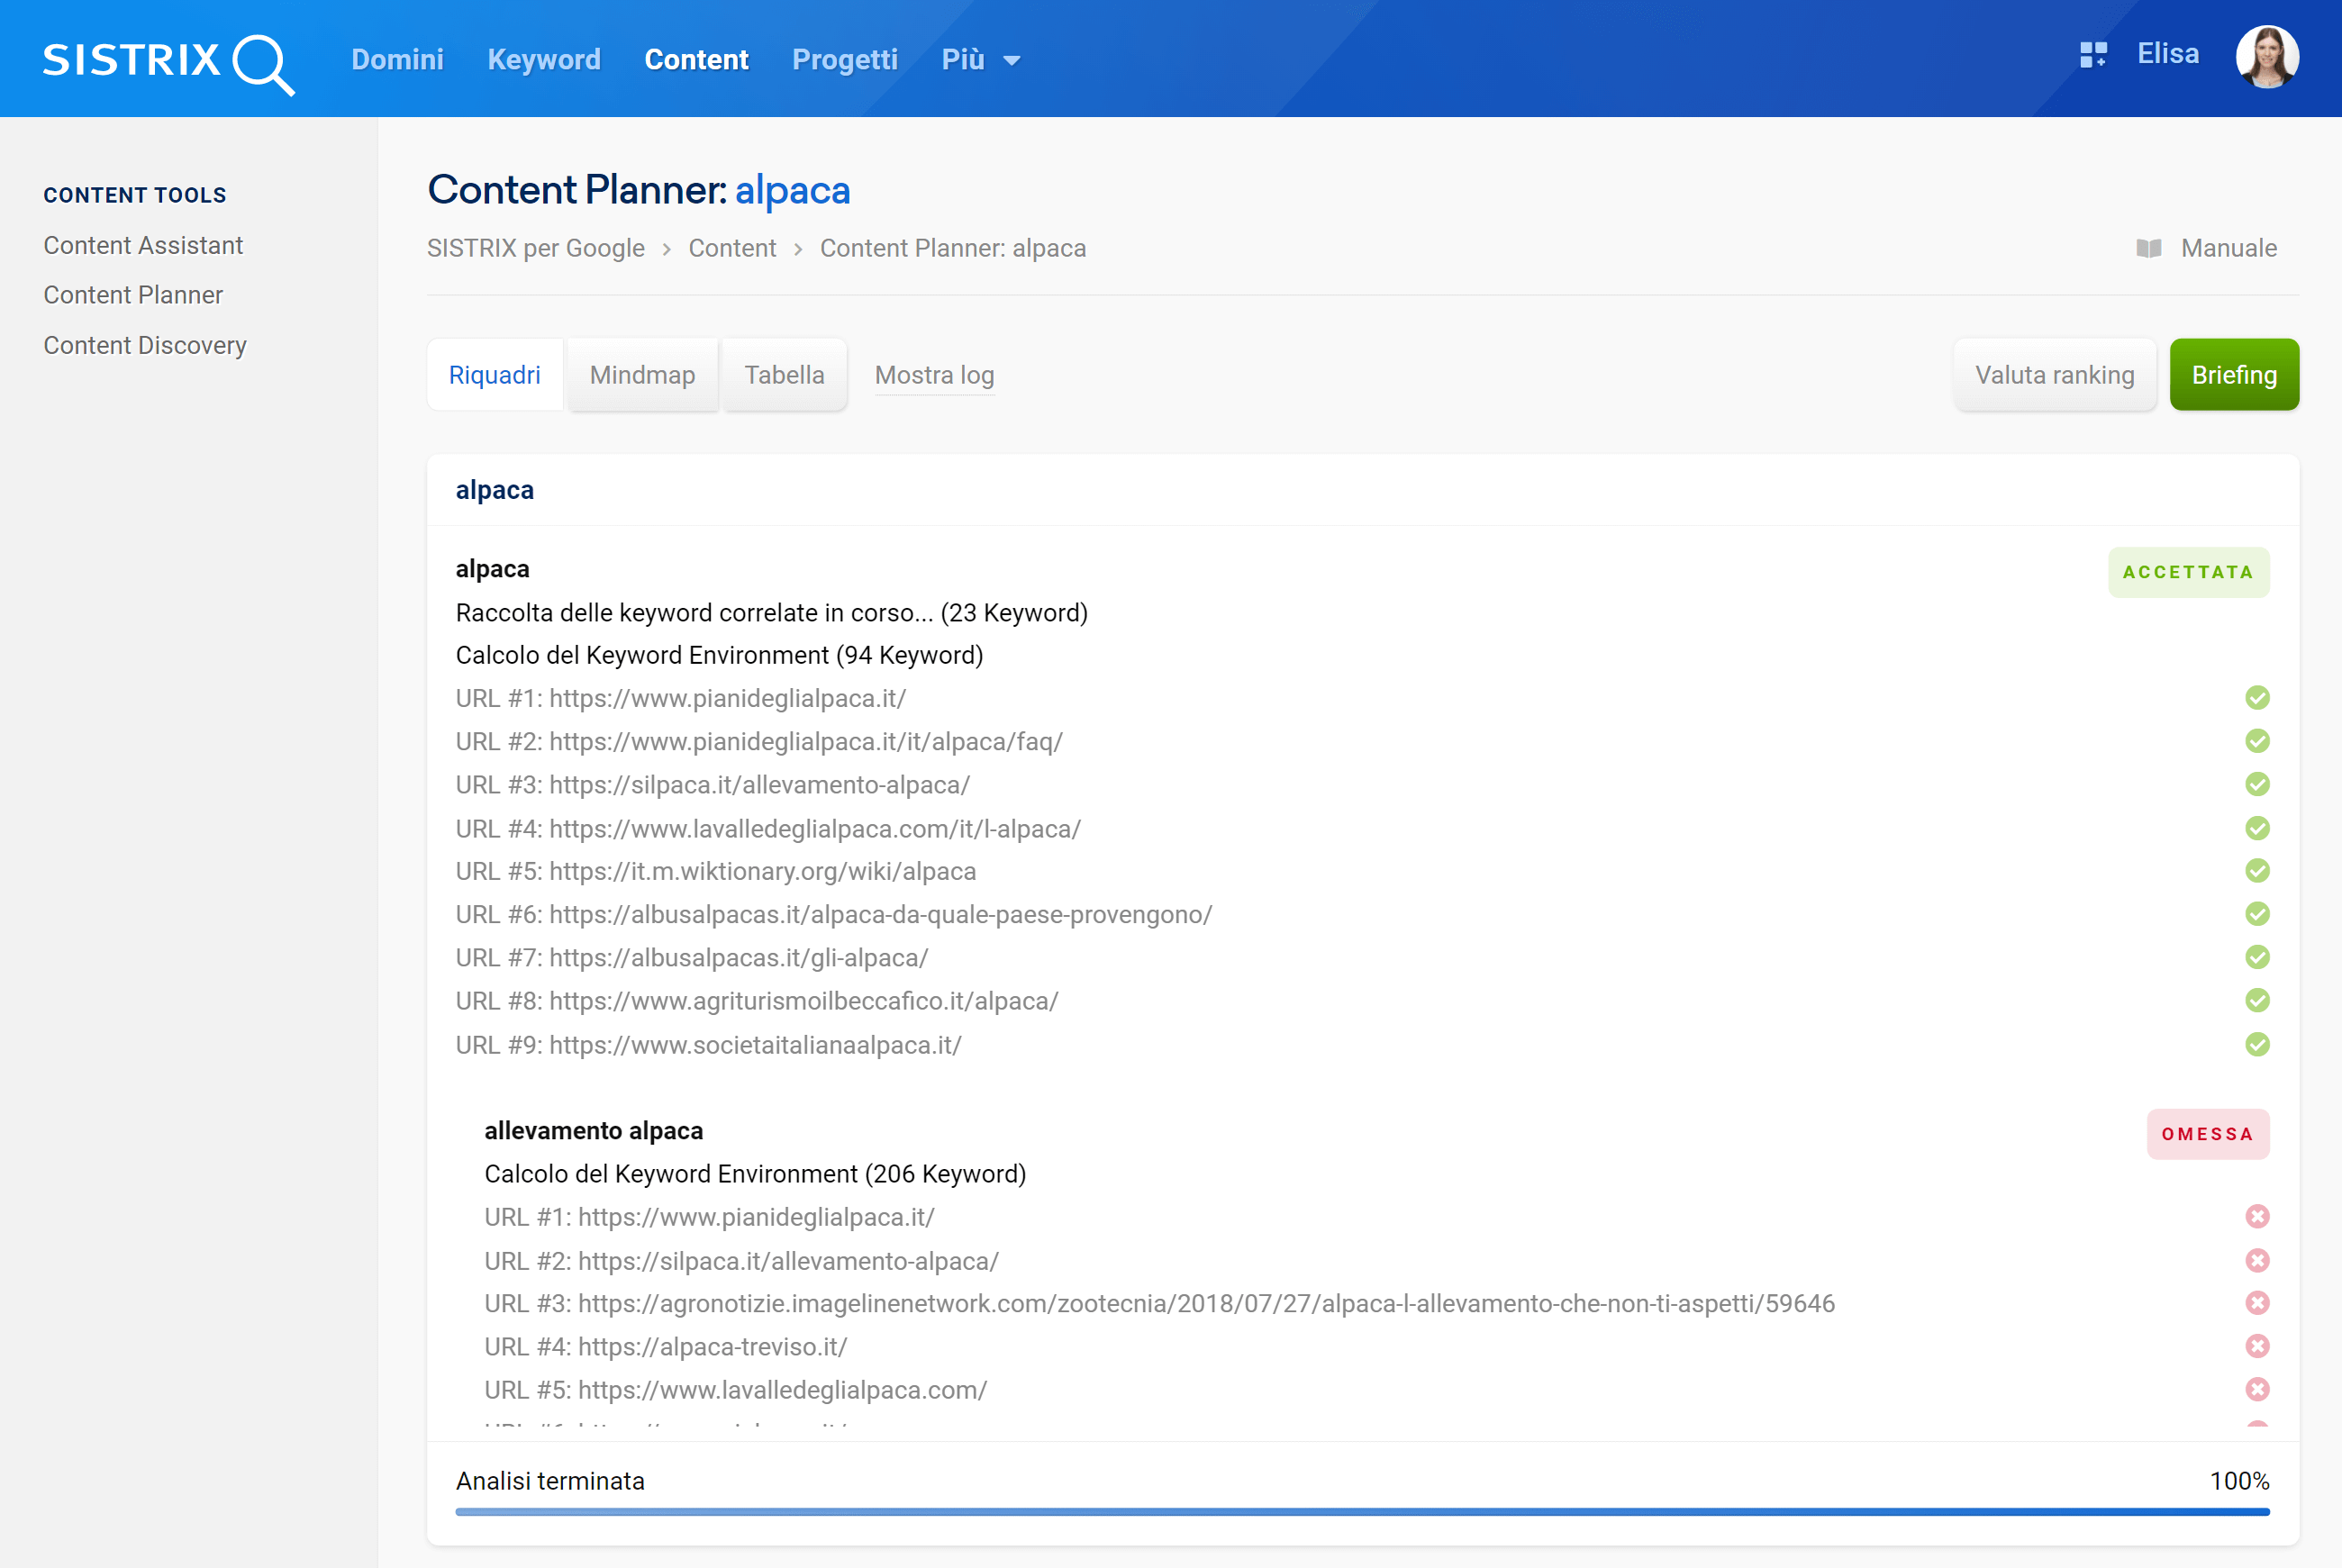Click red cross for allevamento pianideglialpaca URL #1
The image size is (2342, 1568).
tap(2257, 1217)
